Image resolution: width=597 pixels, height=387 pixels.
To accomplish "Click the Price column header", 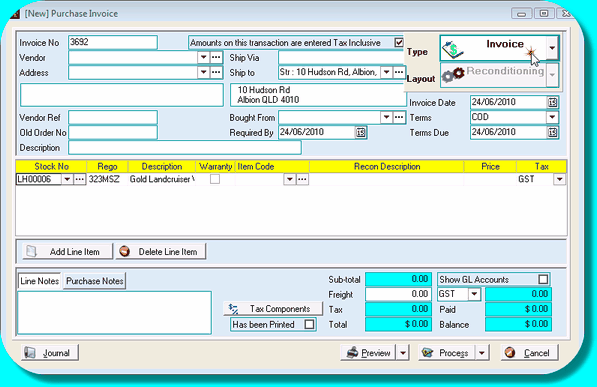I will click(x=490, y=166).
